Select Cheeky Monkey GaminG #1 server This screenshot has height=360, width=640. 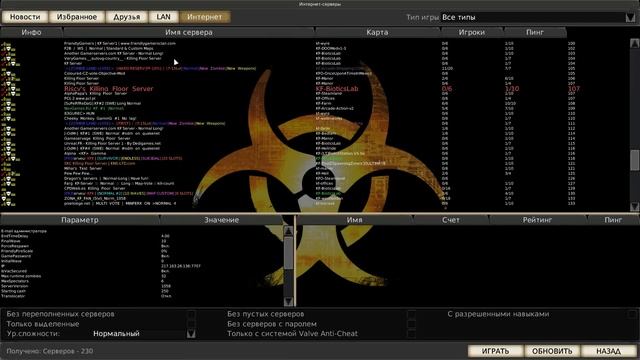314,118
